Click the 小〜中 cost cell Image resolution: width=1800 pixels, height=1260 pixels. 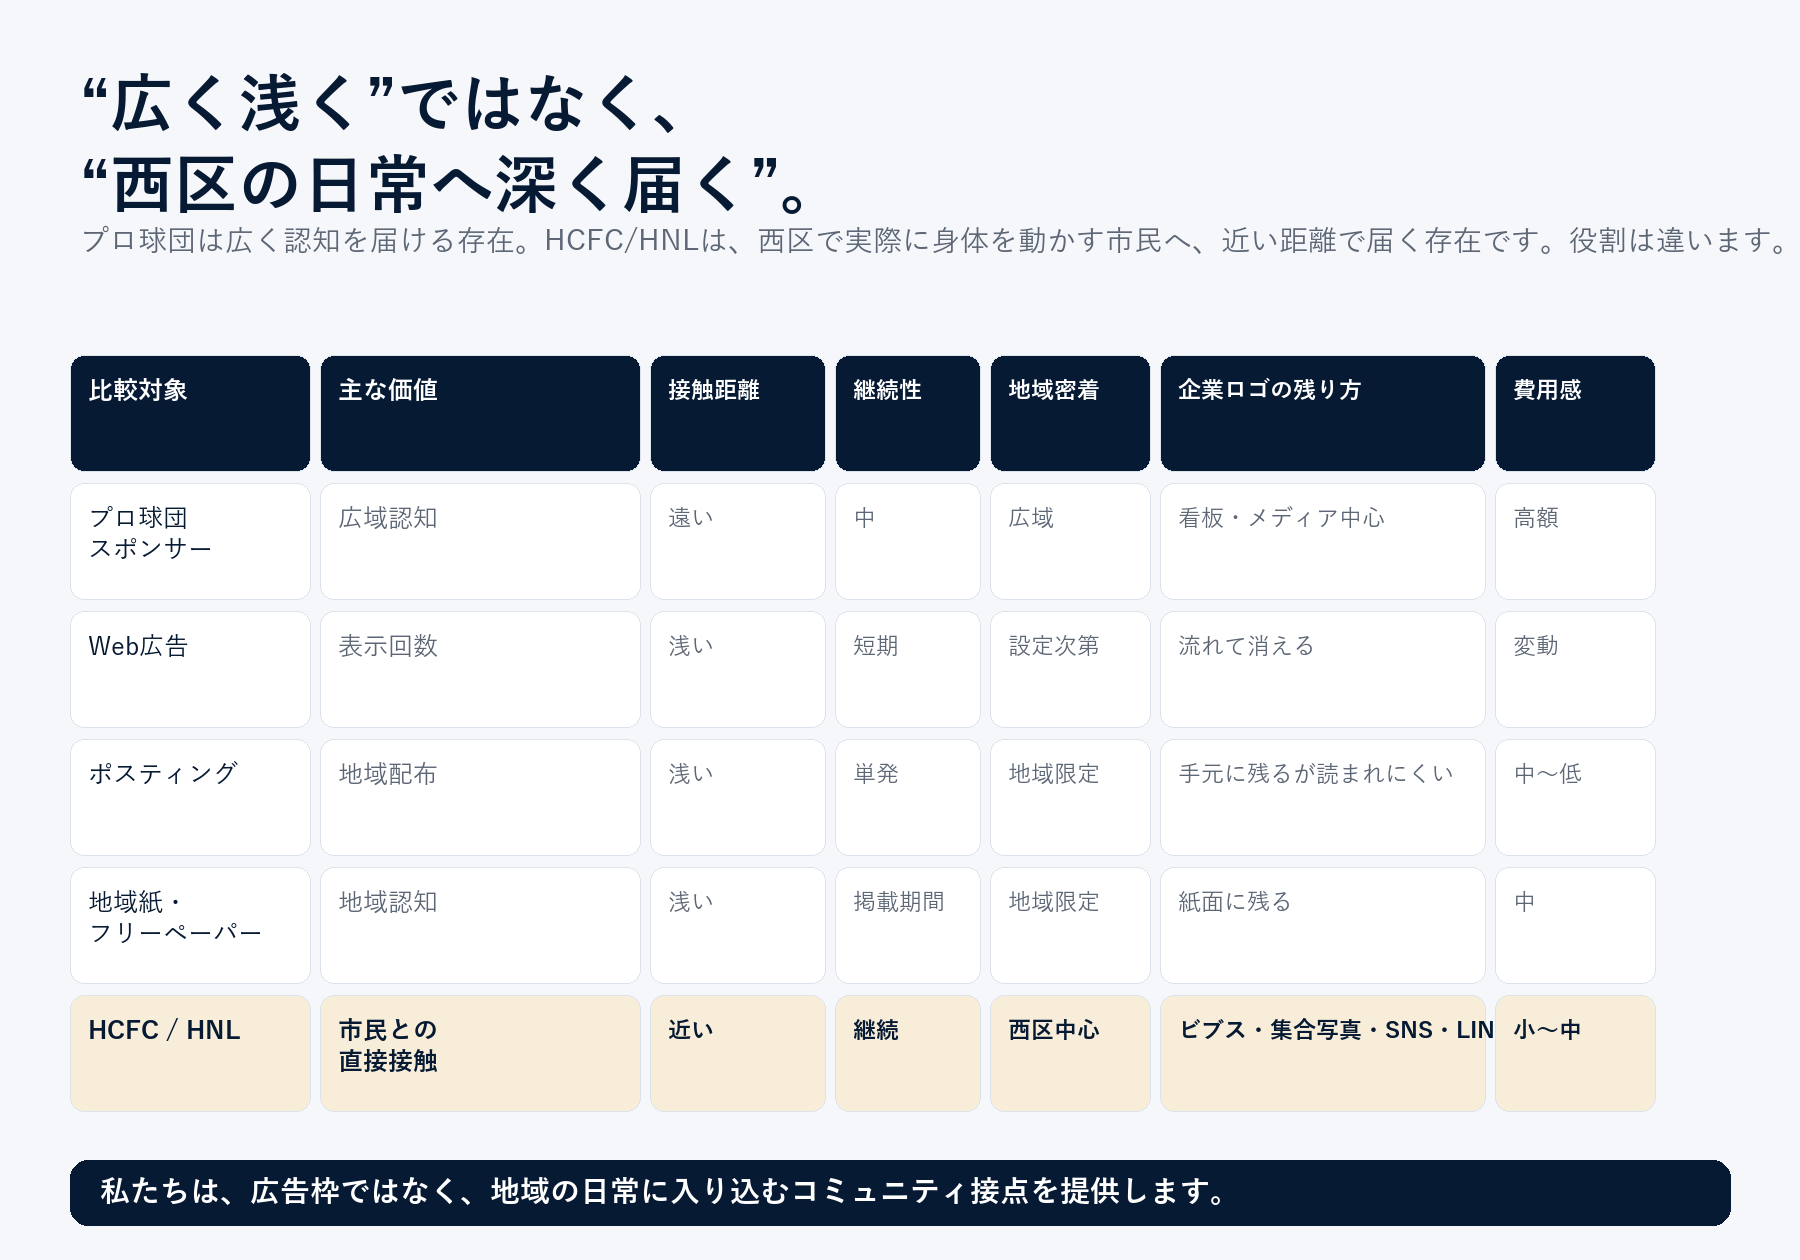click(x=1575, y=1053)
